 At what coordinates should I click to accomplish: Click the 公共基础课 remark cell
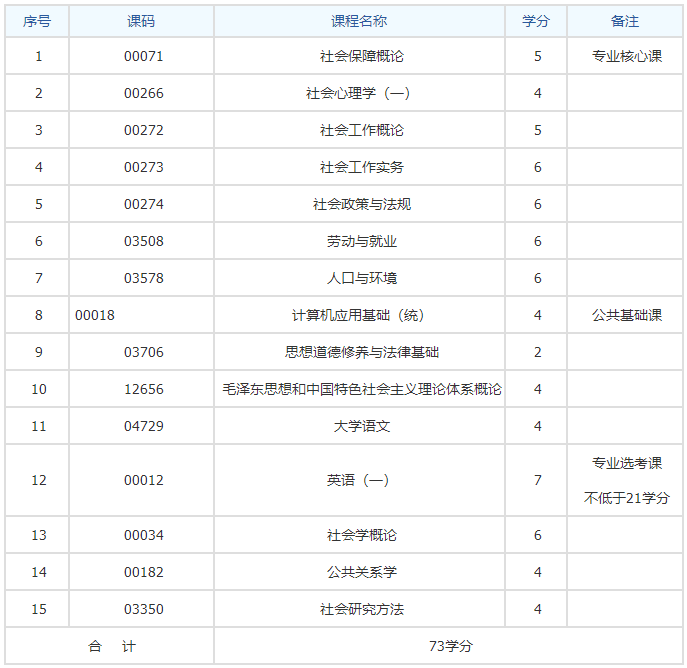pos(626,315)
